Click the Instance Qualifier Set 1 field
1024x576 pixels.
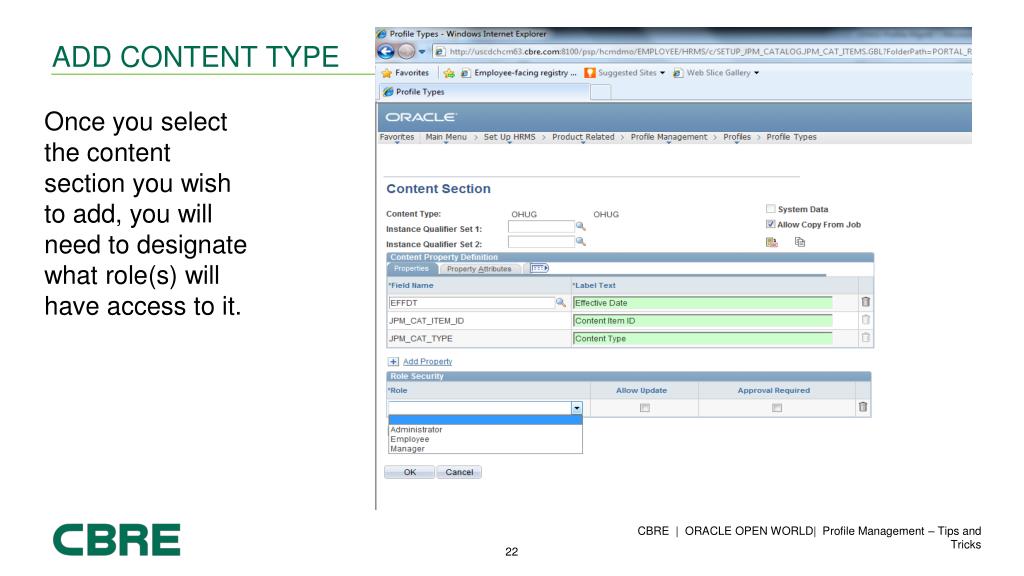coord(541,227)
